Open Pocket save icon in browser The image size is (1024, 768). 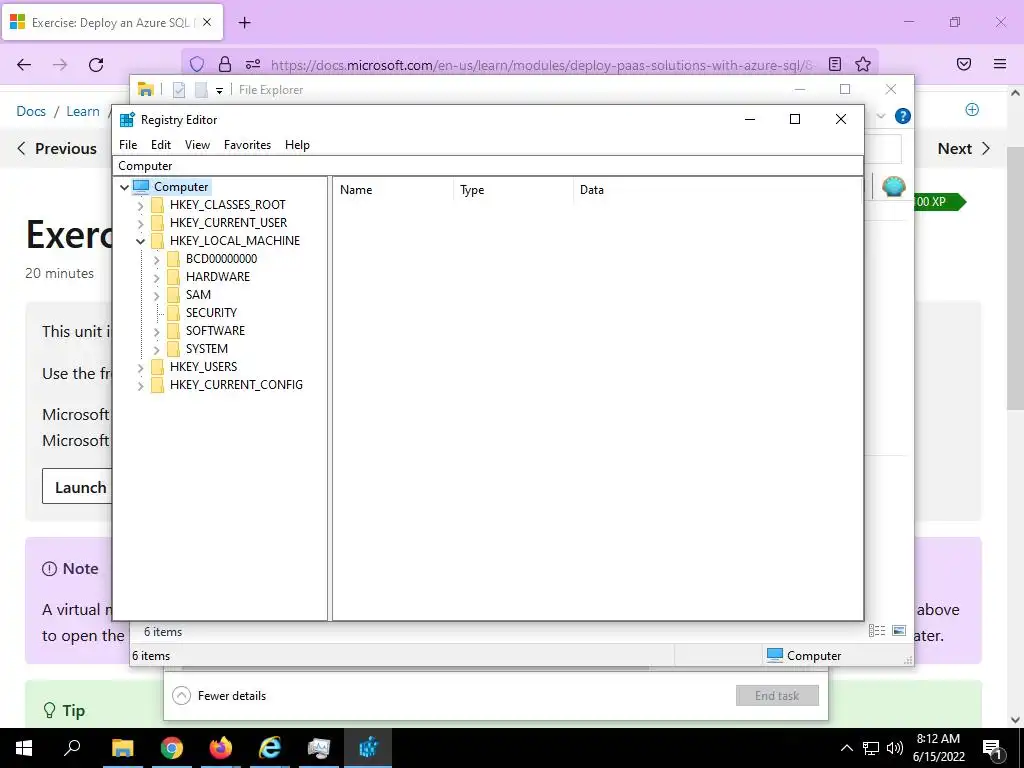pos(964,64)
